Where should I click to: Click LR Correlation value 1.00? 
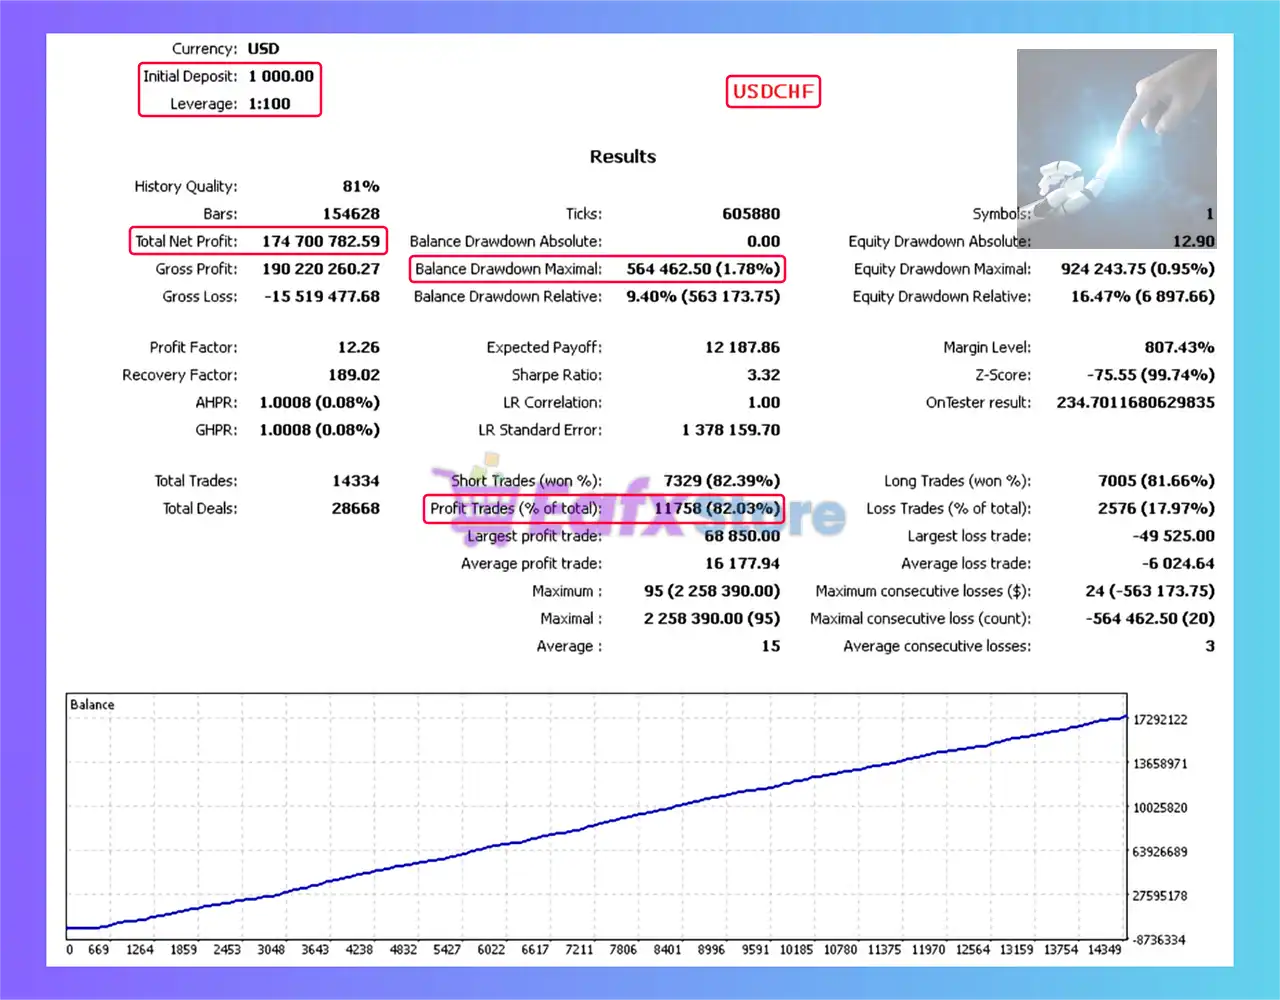(x=763, y=402)
